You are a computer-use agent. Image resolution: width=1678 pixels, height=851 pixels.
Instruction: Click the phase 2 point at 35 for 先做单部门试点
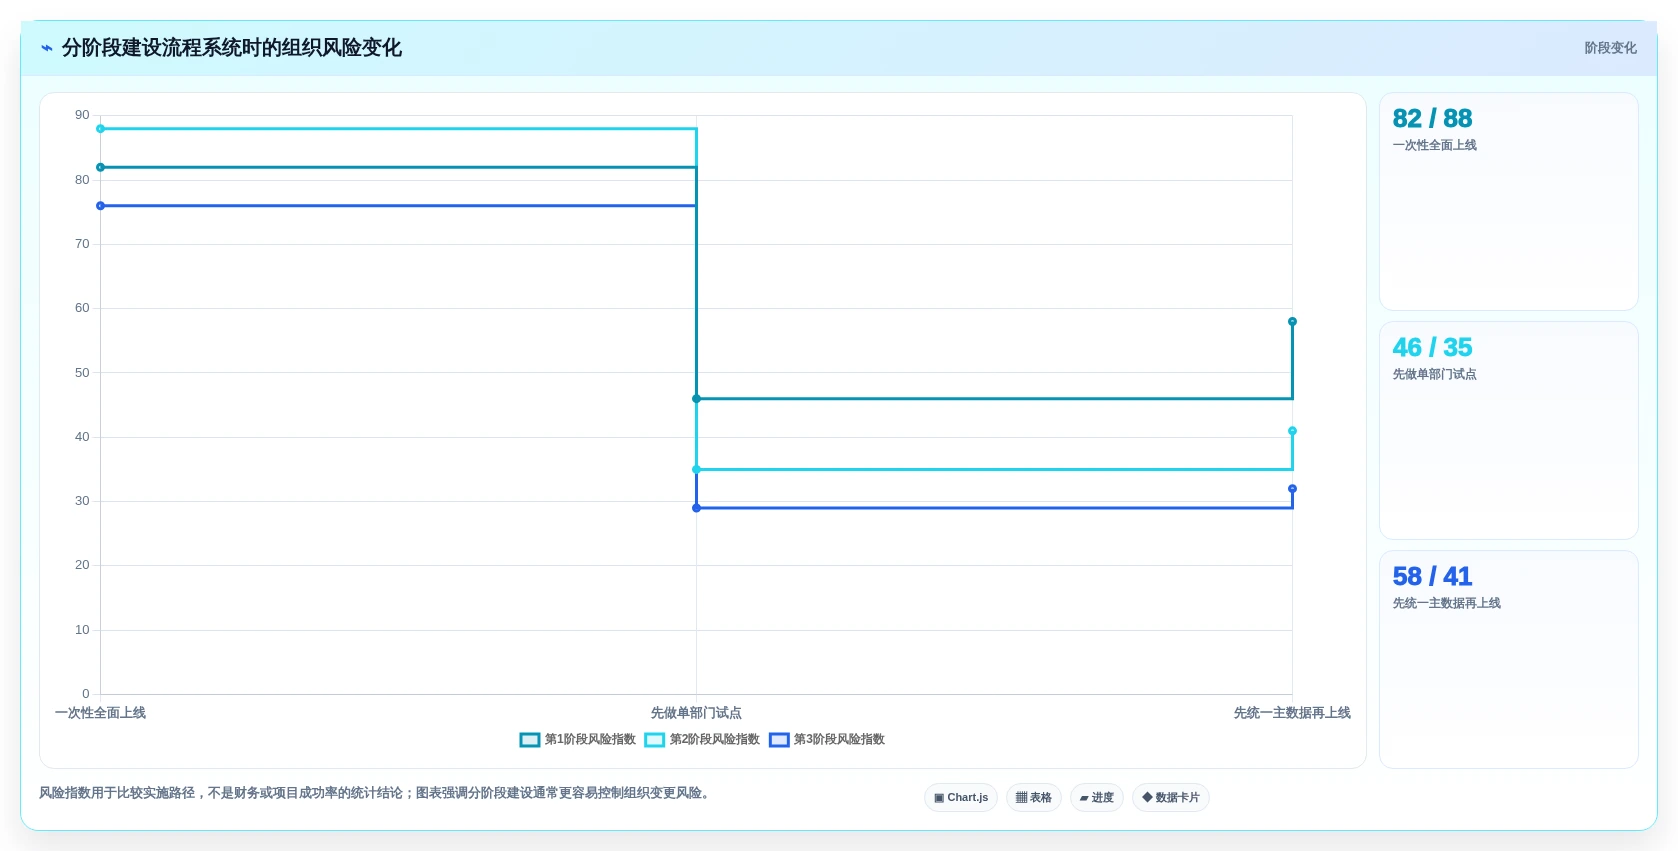[696, 469]
